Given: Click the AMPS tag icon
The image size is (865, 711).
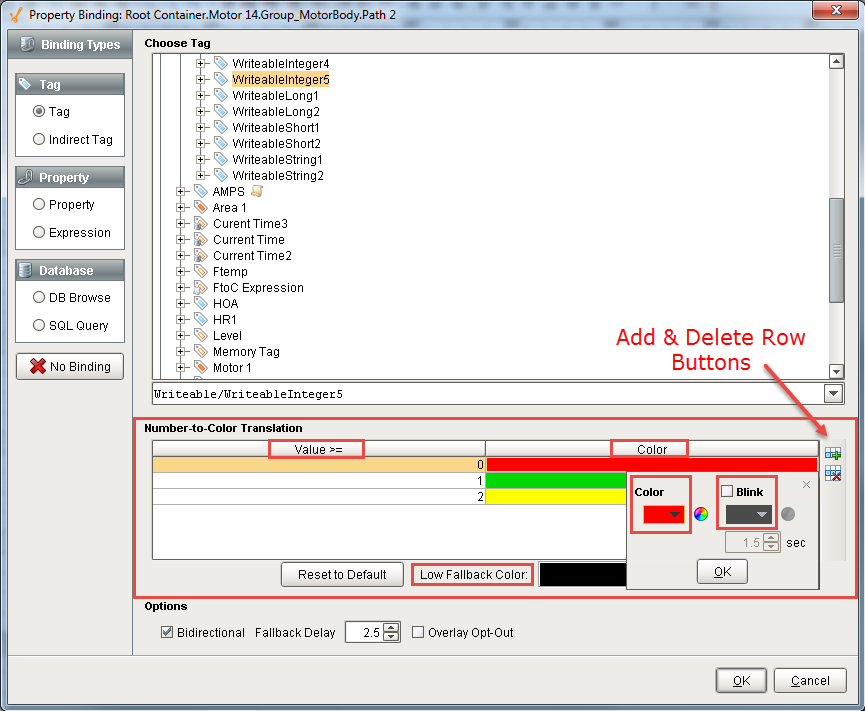Looking at the screenshot, I should [201, 192].
